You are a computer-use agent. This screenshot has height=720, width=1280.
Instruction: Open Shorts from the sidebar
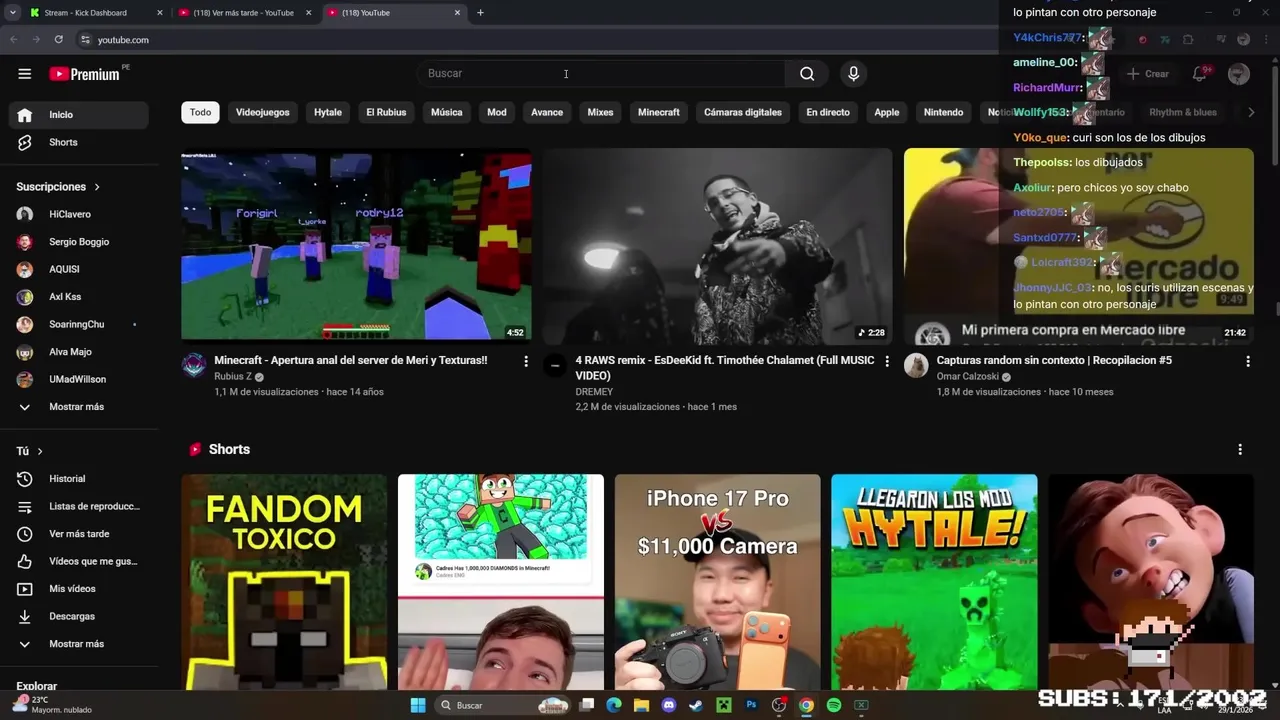click(79, 142)
